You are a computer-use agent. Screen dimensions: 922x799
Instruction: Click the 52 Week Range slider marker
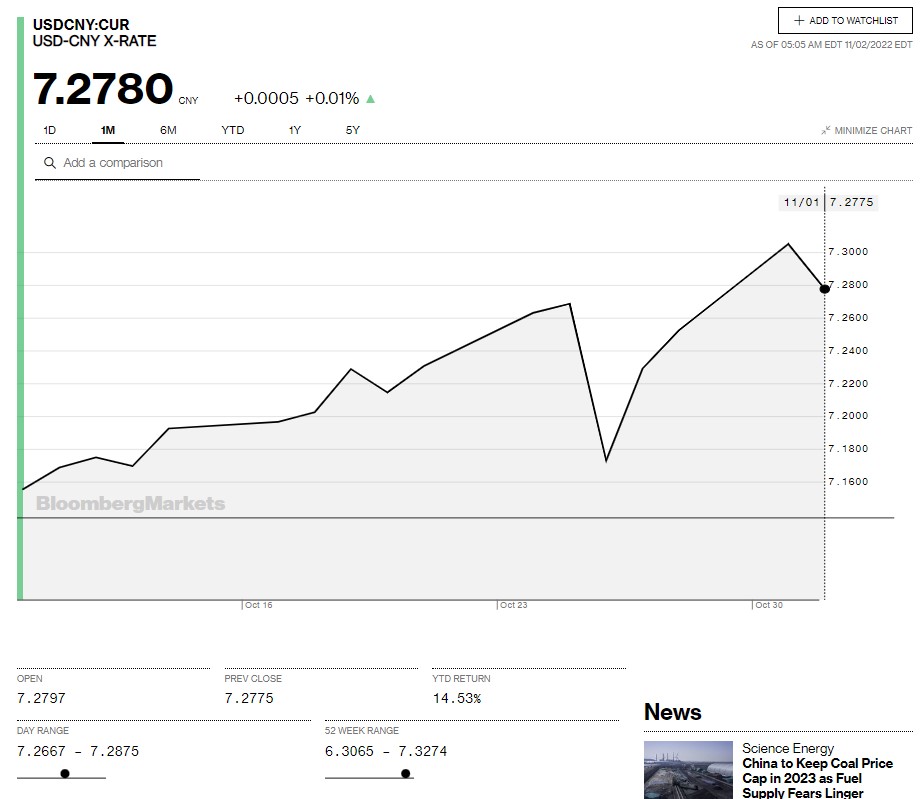[x=405, y=773]
